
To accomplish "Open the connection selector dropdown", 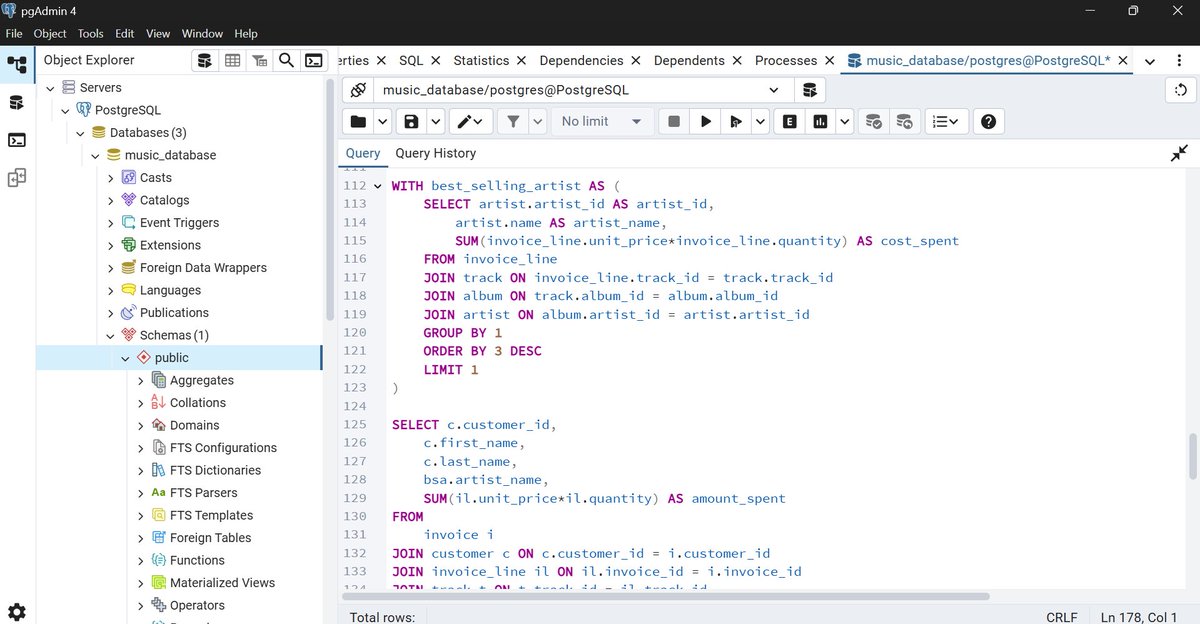I will 774,90.
